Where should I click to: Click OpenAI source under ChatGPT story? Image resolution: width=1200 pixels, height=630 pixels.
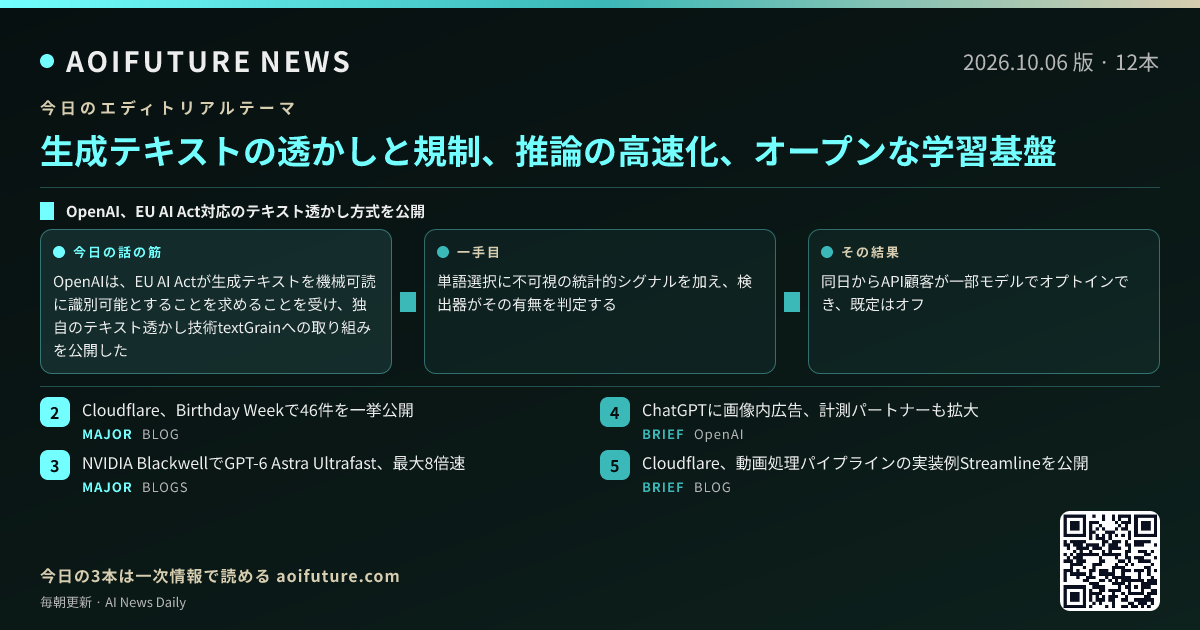tap(719, 435)
